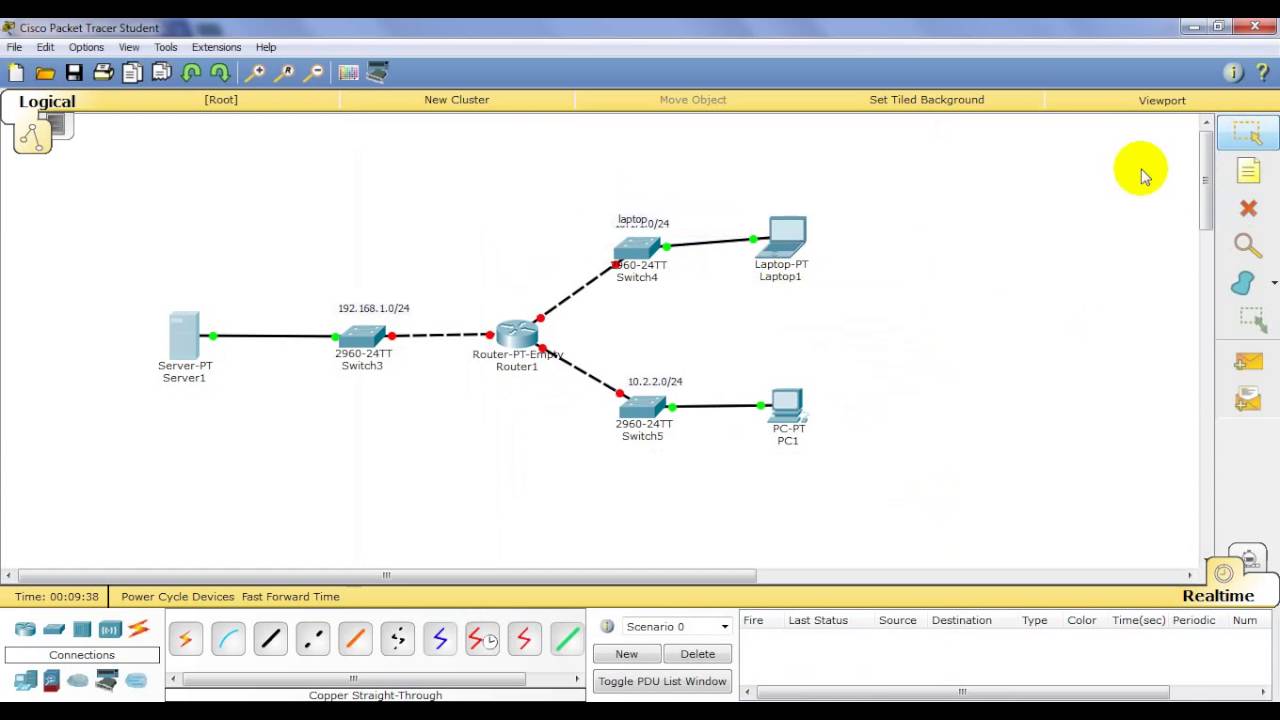This screenshot has width=1280, height=720.
Task: Choose the End Devices category
Action: coord(25,681)
